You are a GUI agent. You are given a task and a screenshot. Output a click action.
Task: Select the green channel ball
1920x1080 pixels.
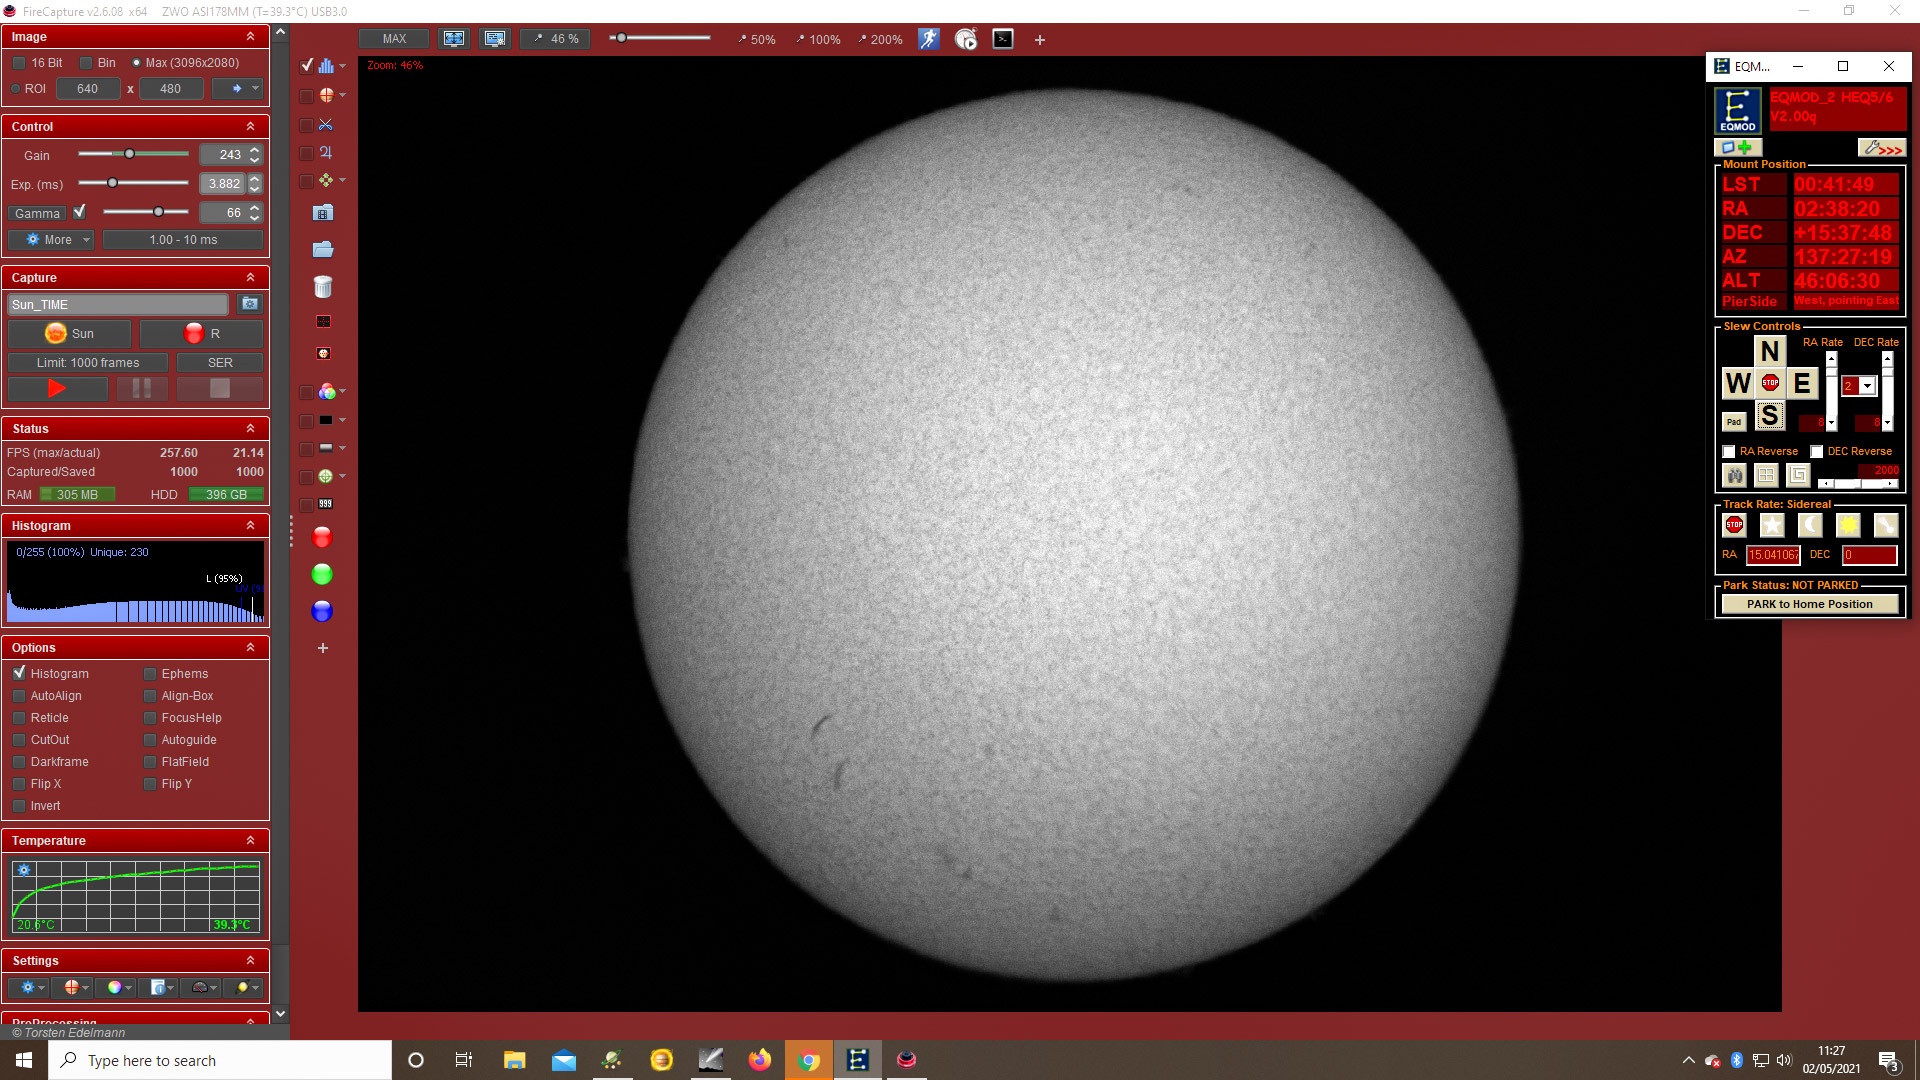coord(322,575)
